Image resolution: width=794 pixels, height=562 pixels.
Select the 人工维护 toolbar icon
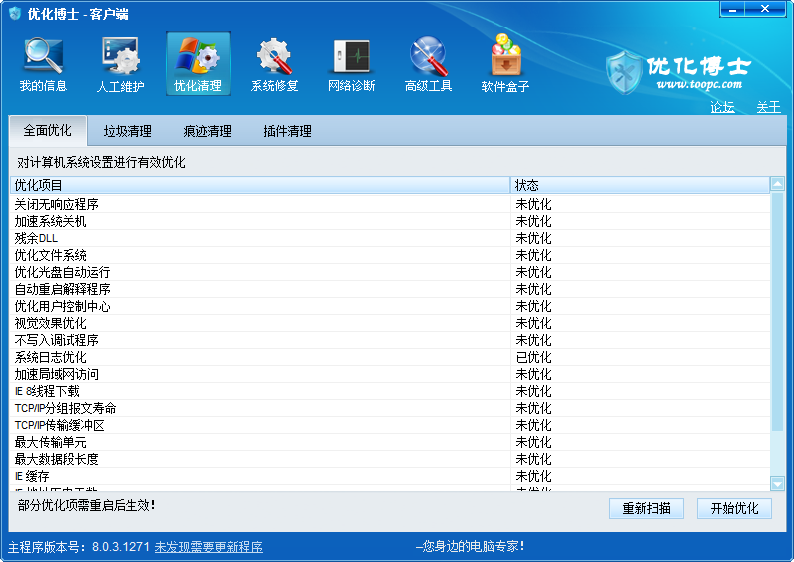(x=120, y=64)
